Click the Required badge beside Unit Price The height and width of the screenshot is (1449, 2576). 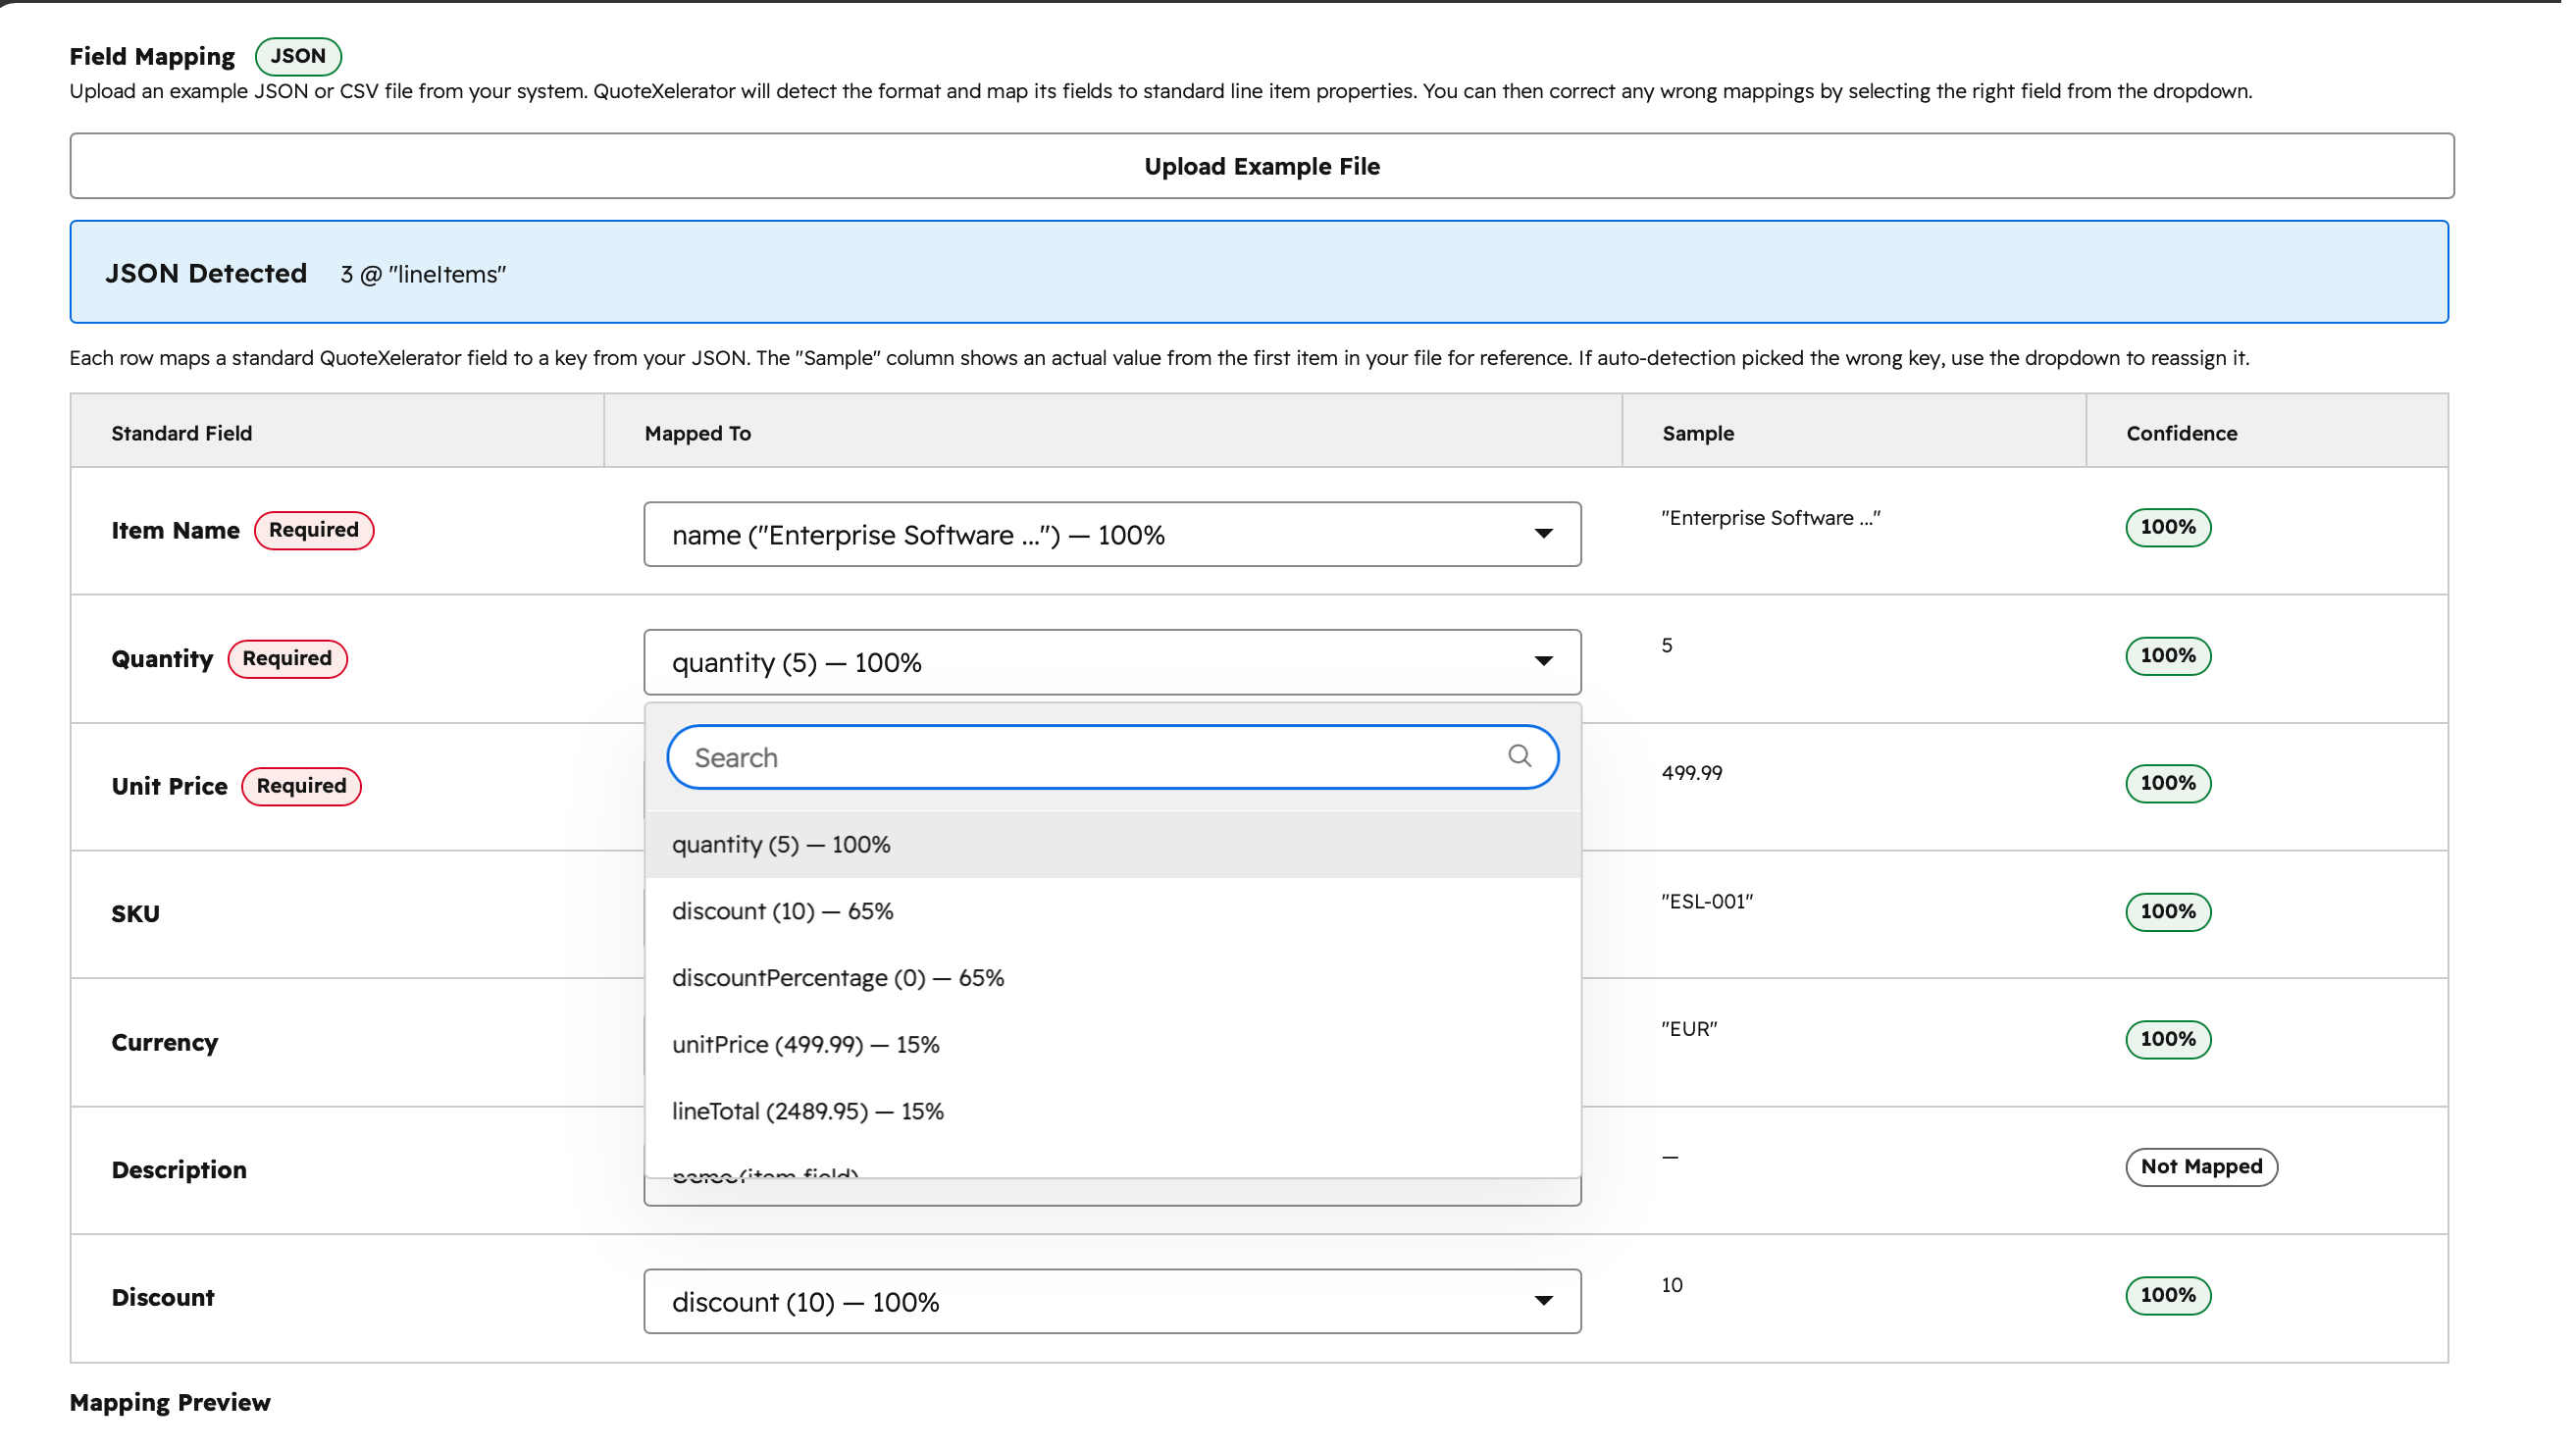(303, 789)
